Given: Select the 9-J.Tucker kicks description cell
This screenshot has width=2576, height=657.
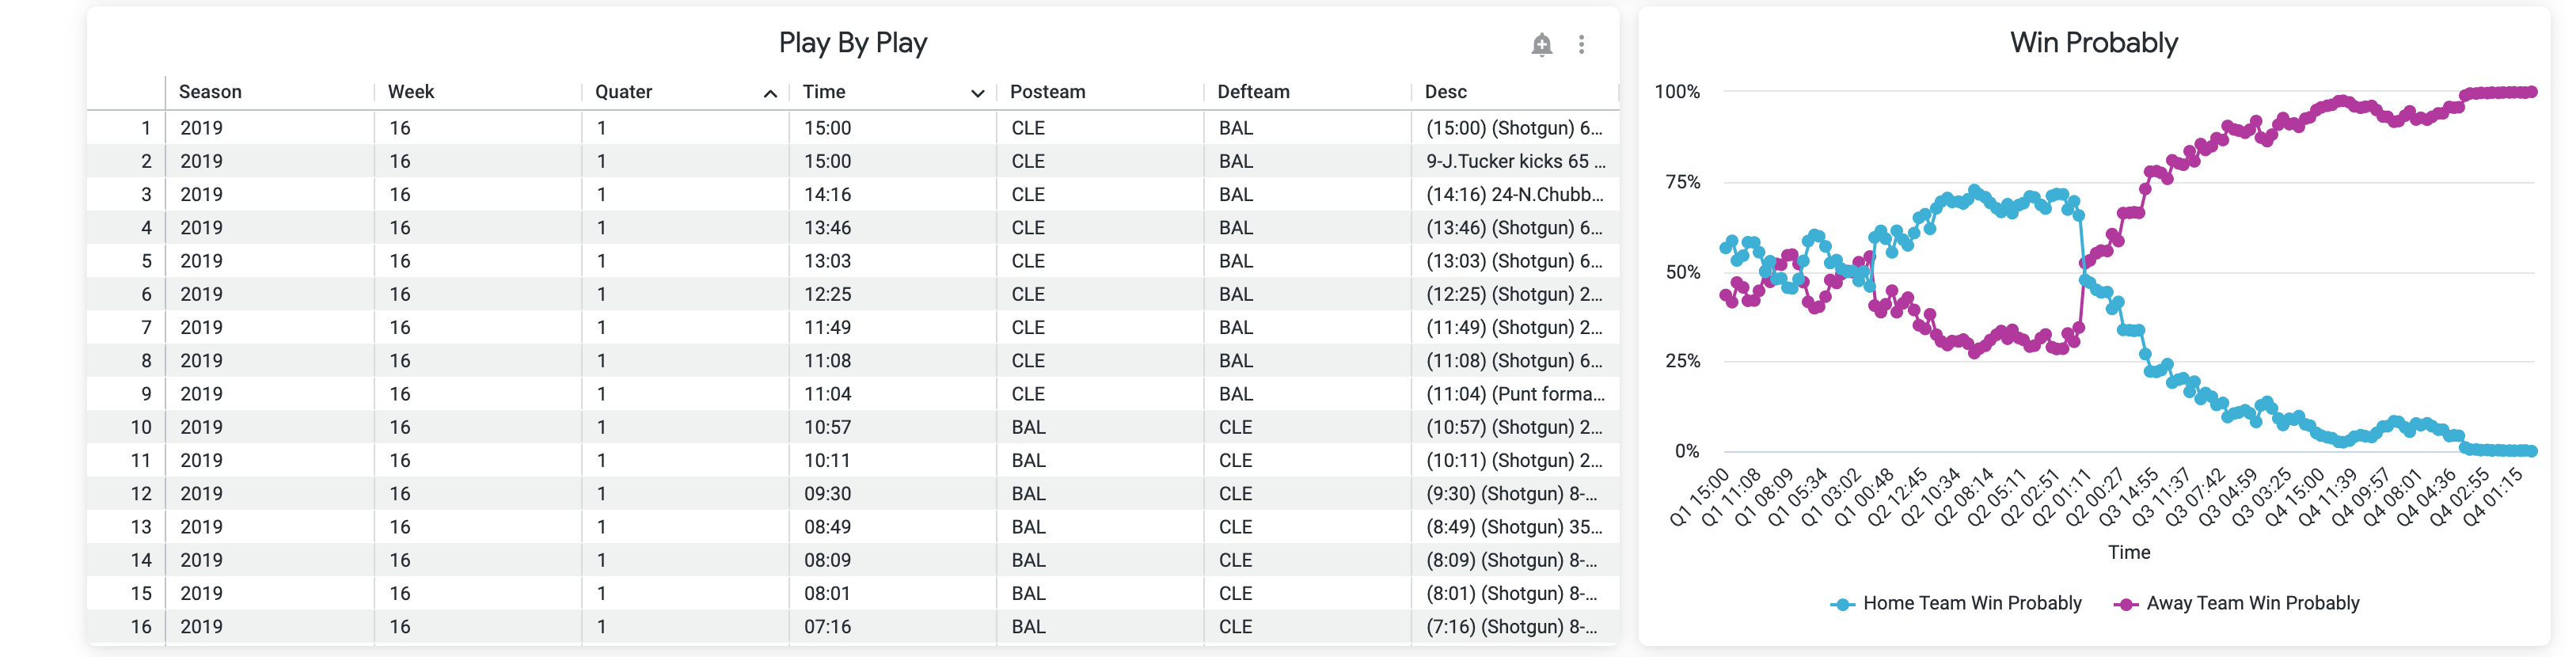Looking at the screenshot, I should tap(1515, 161).
